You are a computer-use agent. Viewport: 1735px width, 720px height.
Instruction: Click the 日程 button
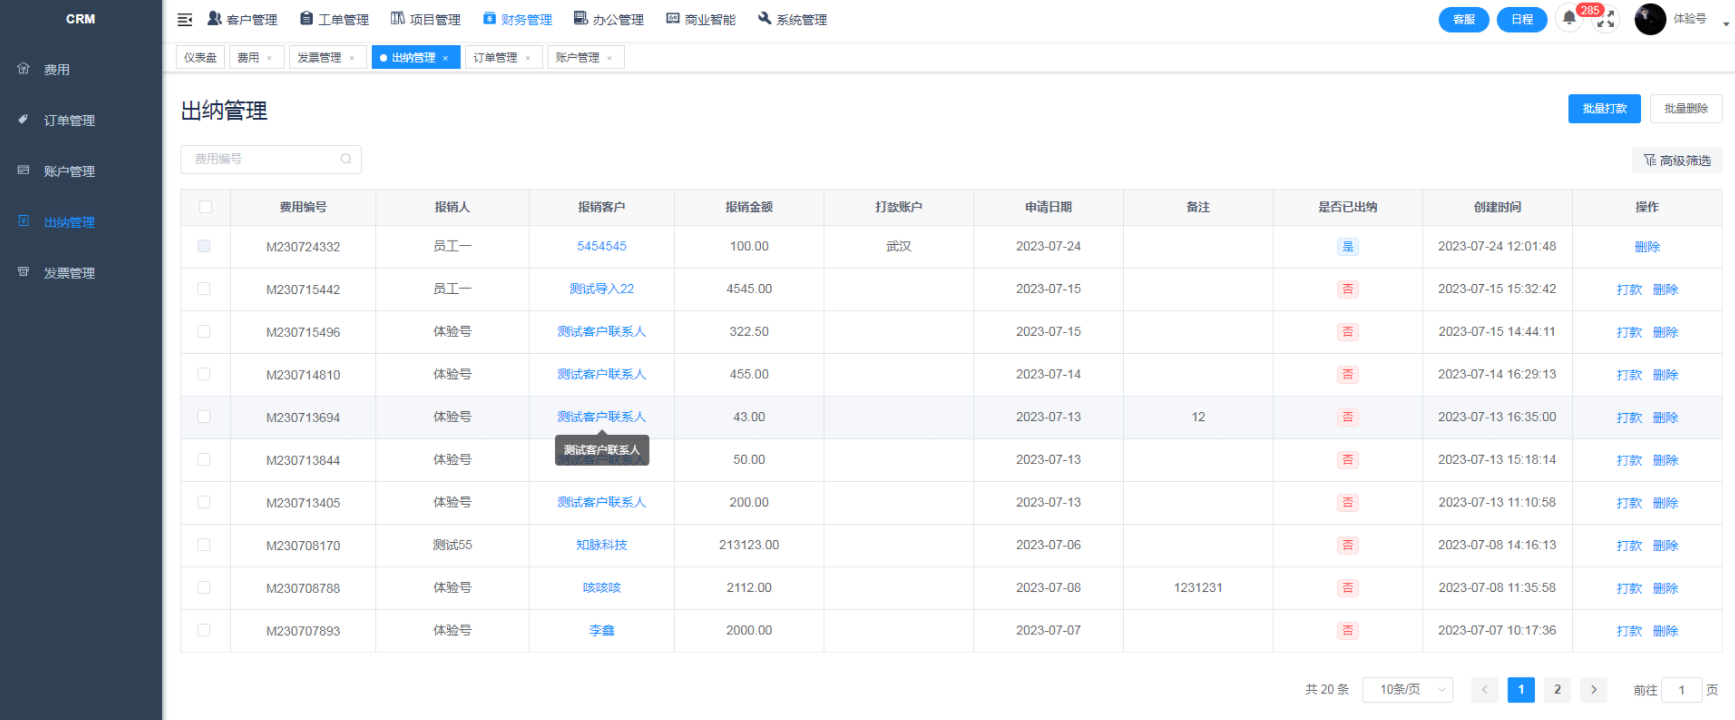1522,19
